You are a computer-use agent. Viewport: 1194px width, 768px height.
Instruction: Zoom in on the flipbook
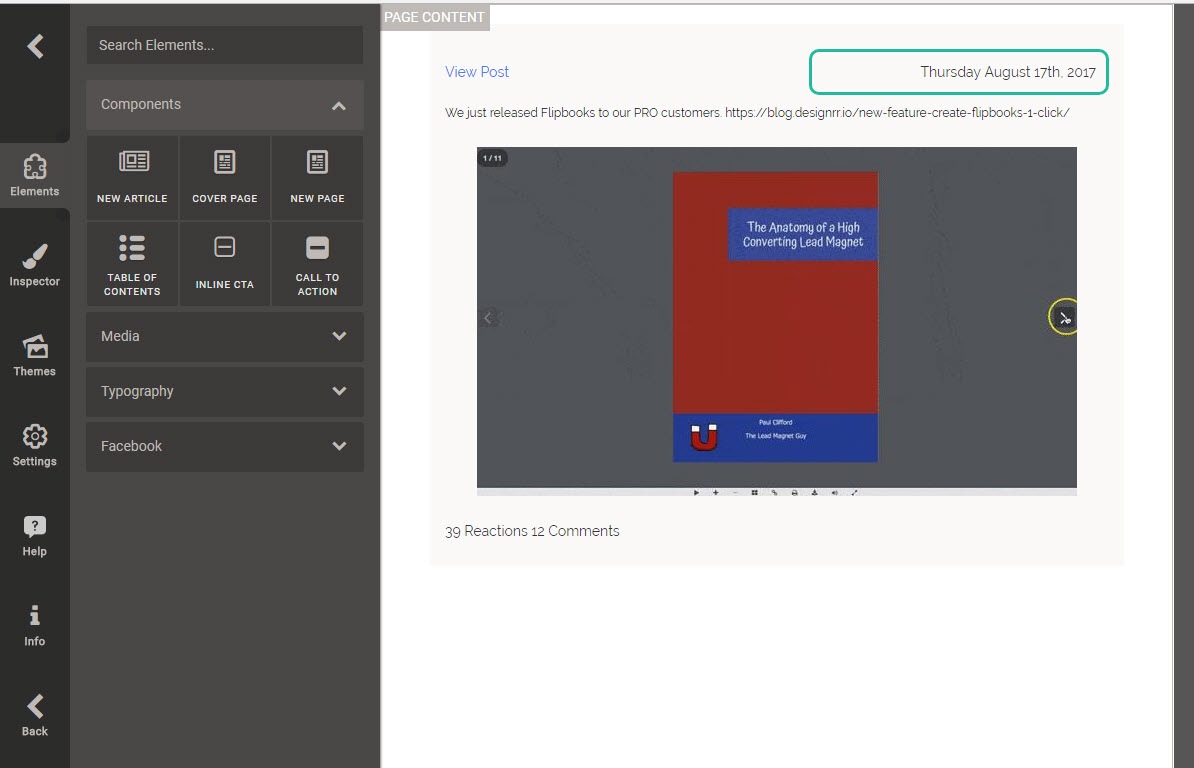(716, 492)
